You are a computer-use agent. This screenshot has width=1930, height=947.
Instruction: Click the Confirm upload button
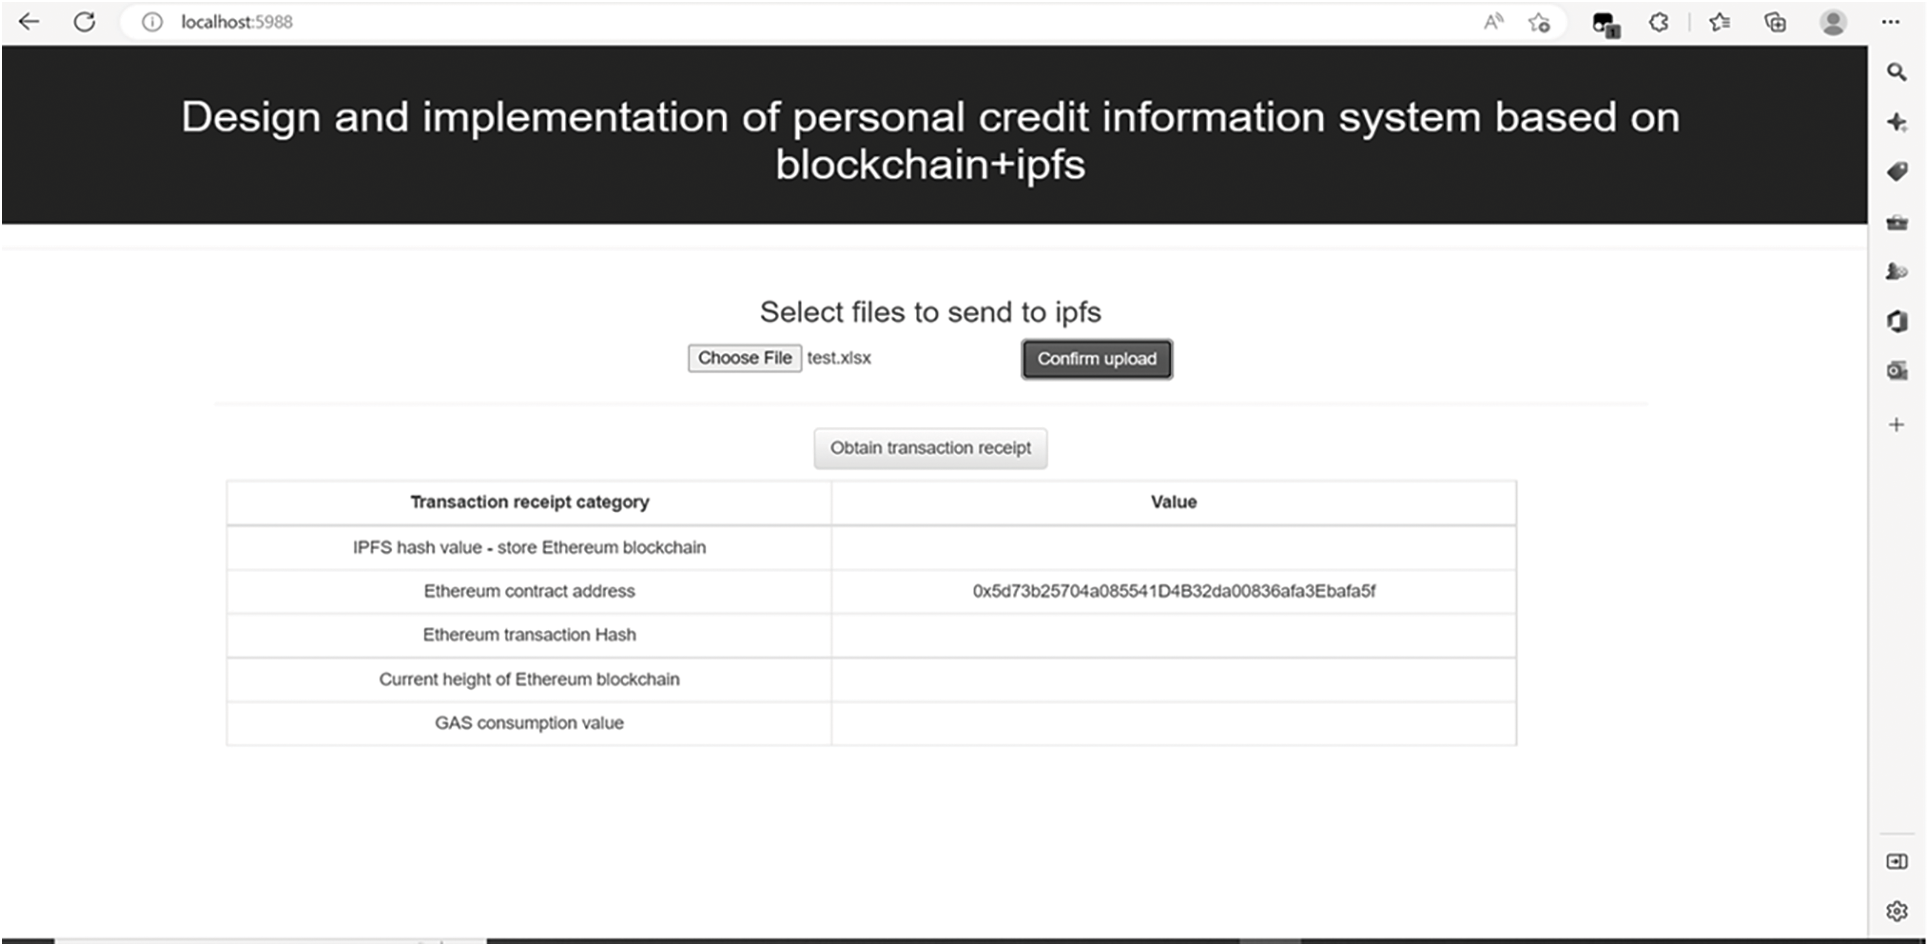coord(1096,359)
